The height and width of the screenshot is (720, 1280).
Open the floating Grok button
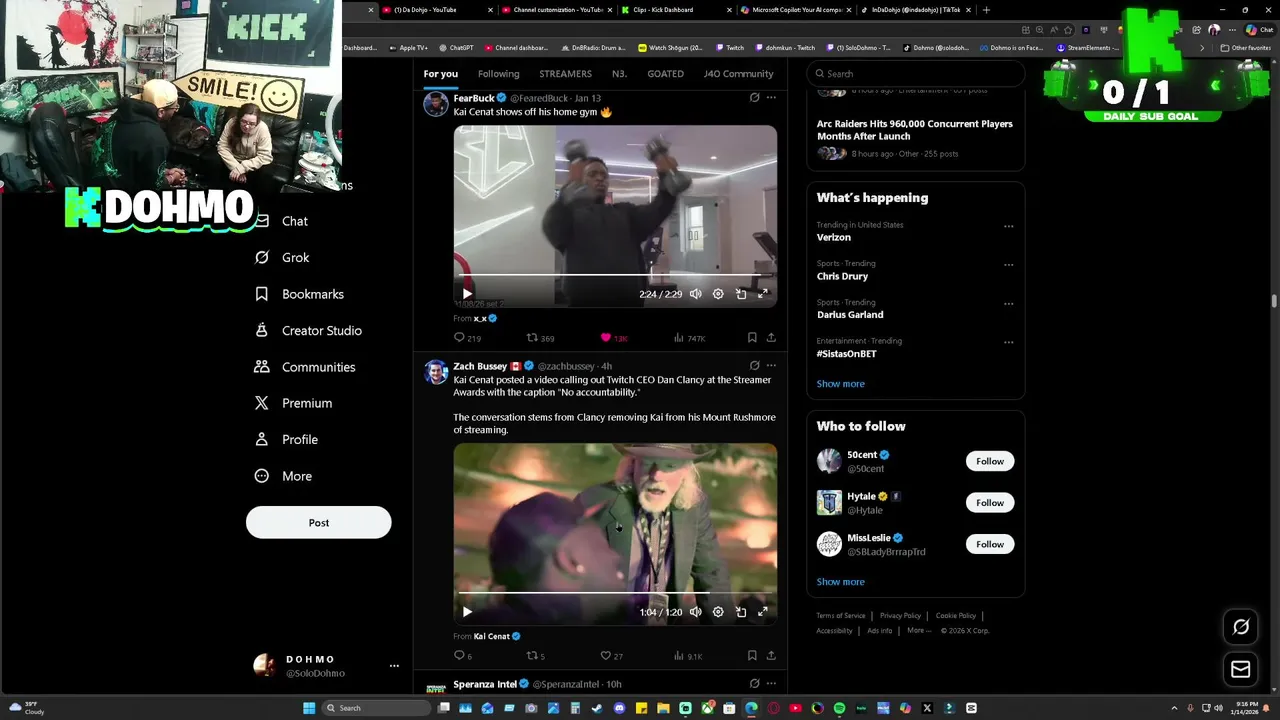(1241, 627)
